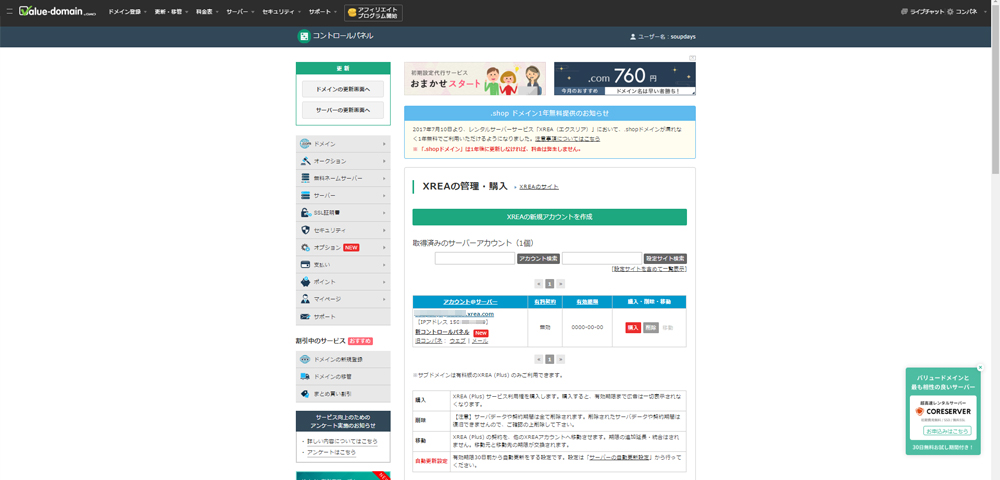The image size is (1000, 480).
Task: Click the オプション gear icon
Action: tap(305, 247)
